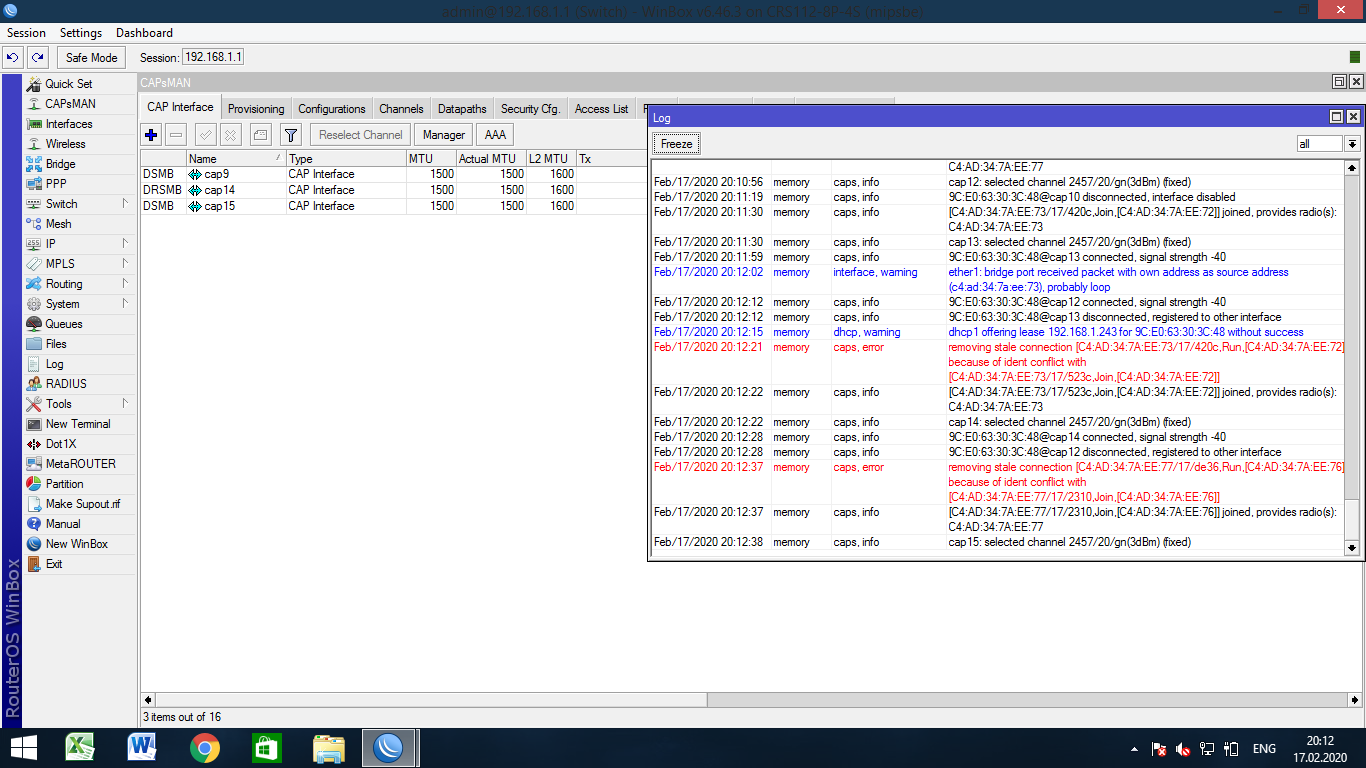Image resolution: width=1366 pixels, height=768 pixels.
Task: Click the comment toolbar icon
Action: pos(260,134)
